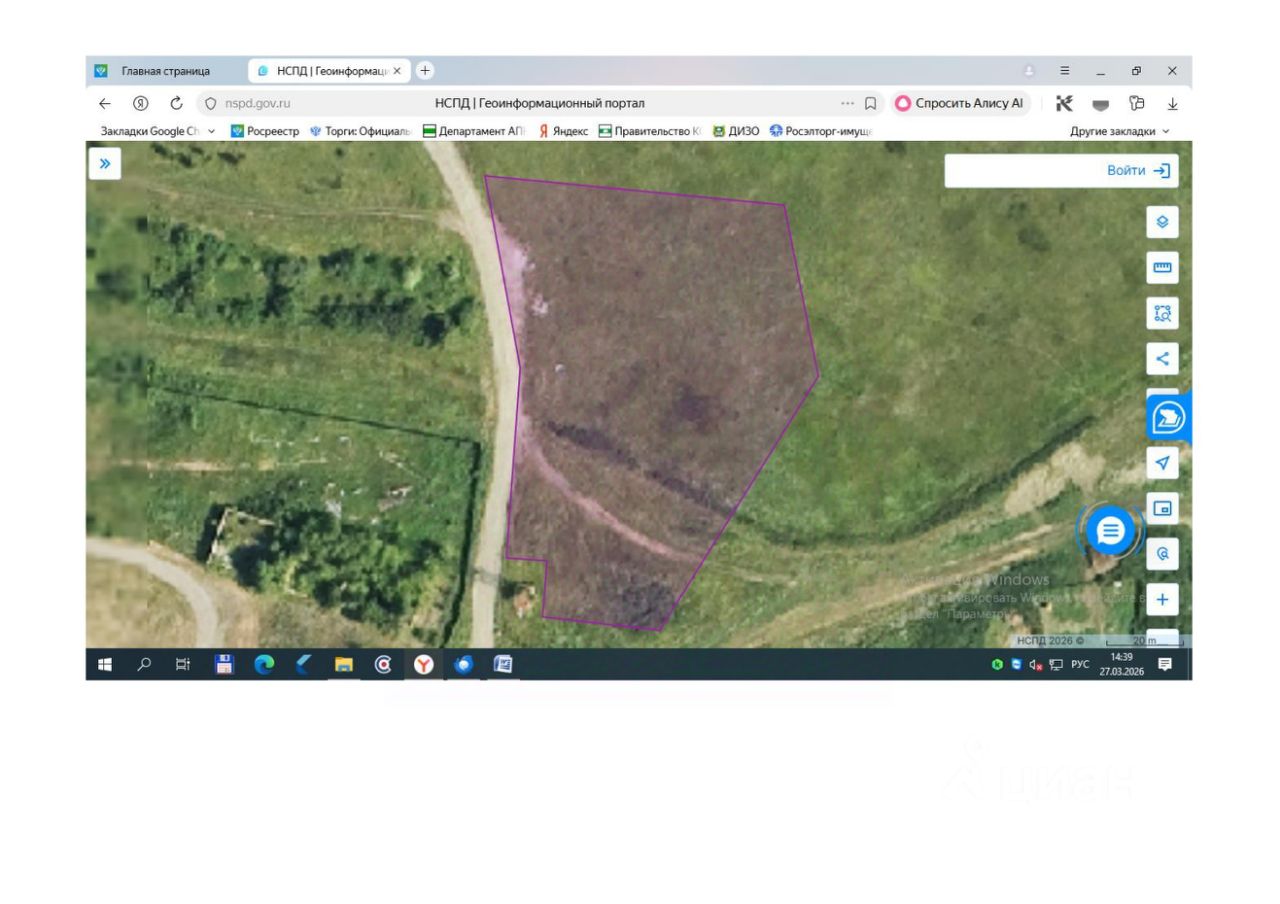Open File Explorer from taskbar
Viewport: 1280px width, 904px height.
point(343,664)
